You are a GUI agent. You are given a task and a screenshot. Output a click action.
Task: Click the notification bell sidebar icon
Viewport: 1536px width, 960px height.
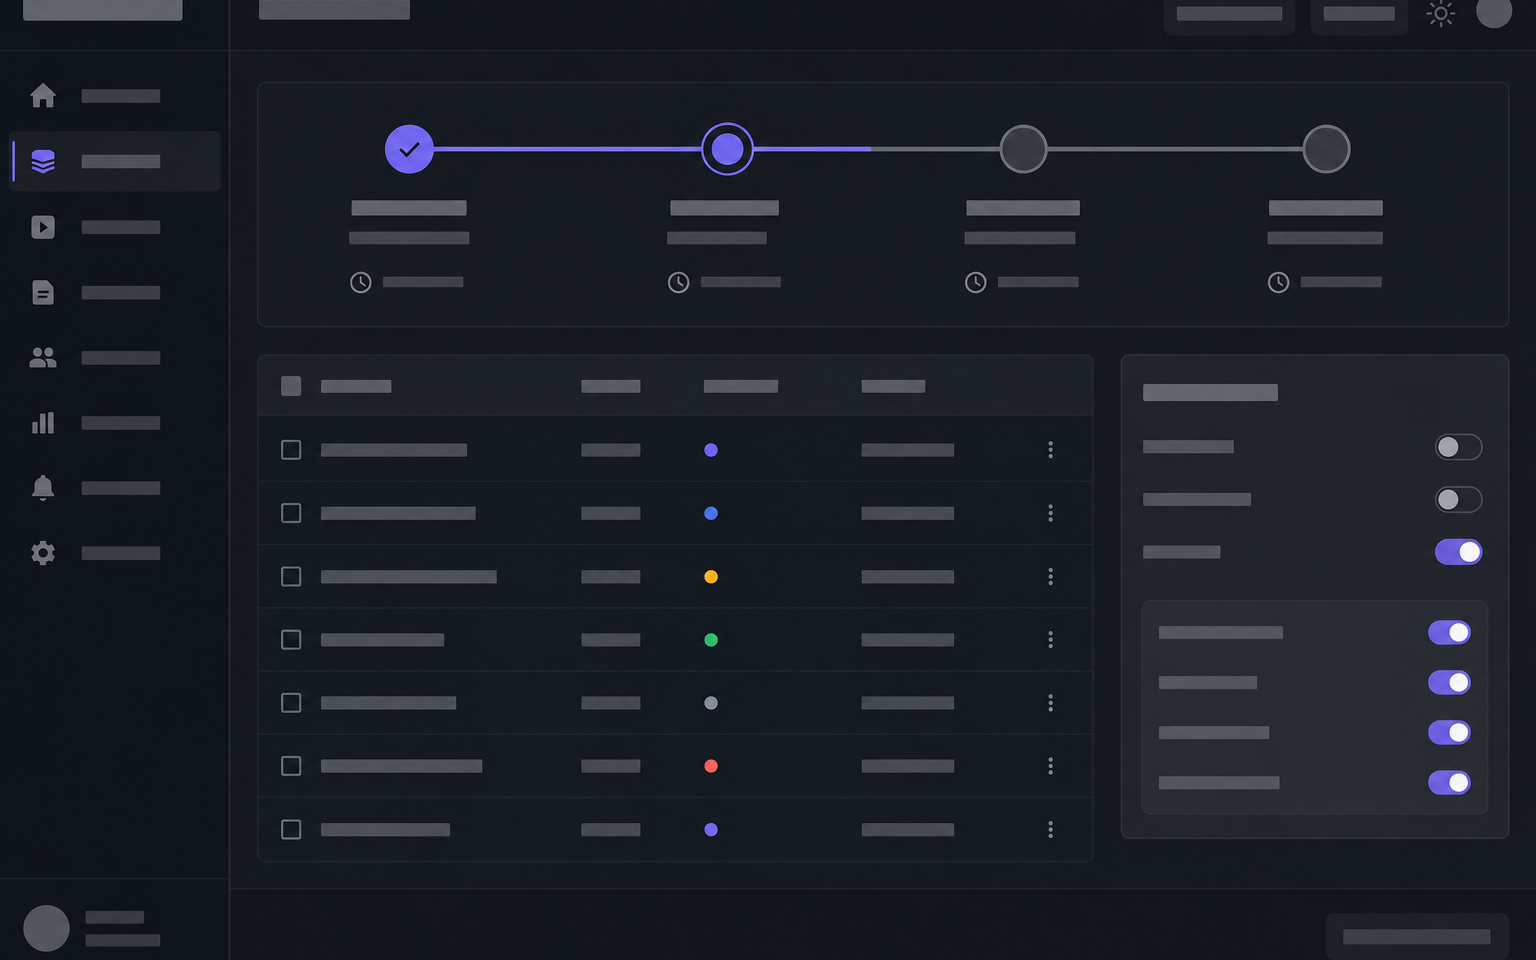coord(43,487)
